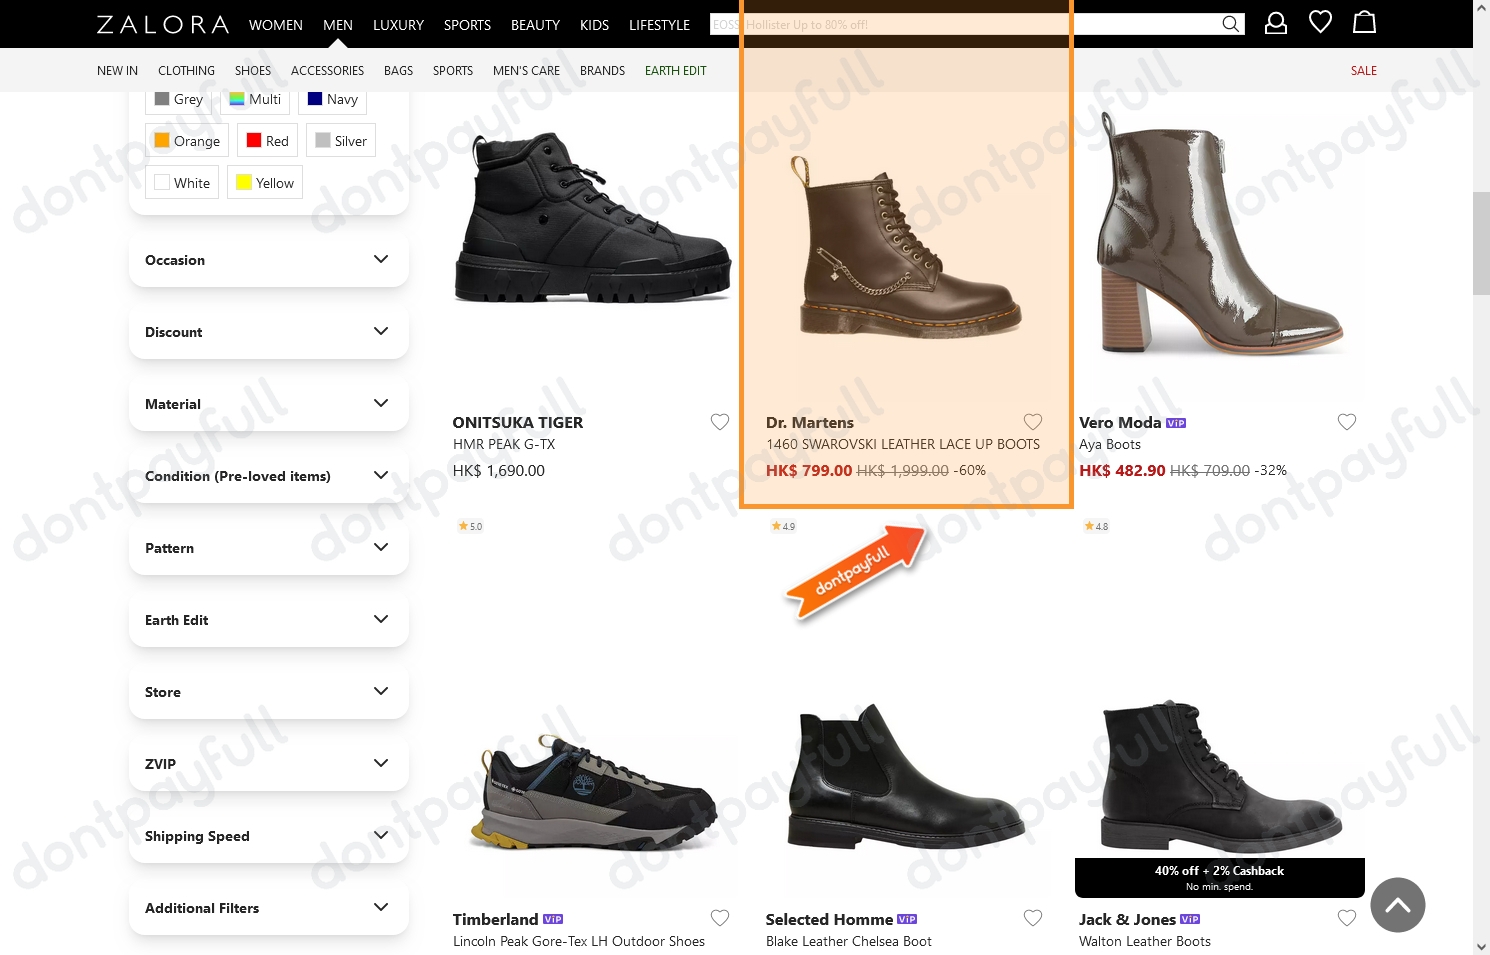Open MEN'S CARE submenu

click(x=526, y=71)
